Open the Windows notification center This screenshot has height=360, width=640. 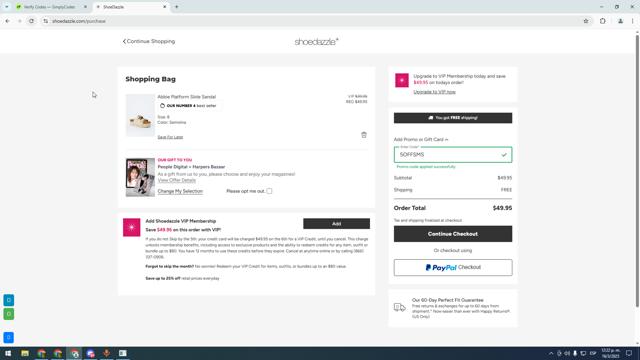click(x=629, y=353)
